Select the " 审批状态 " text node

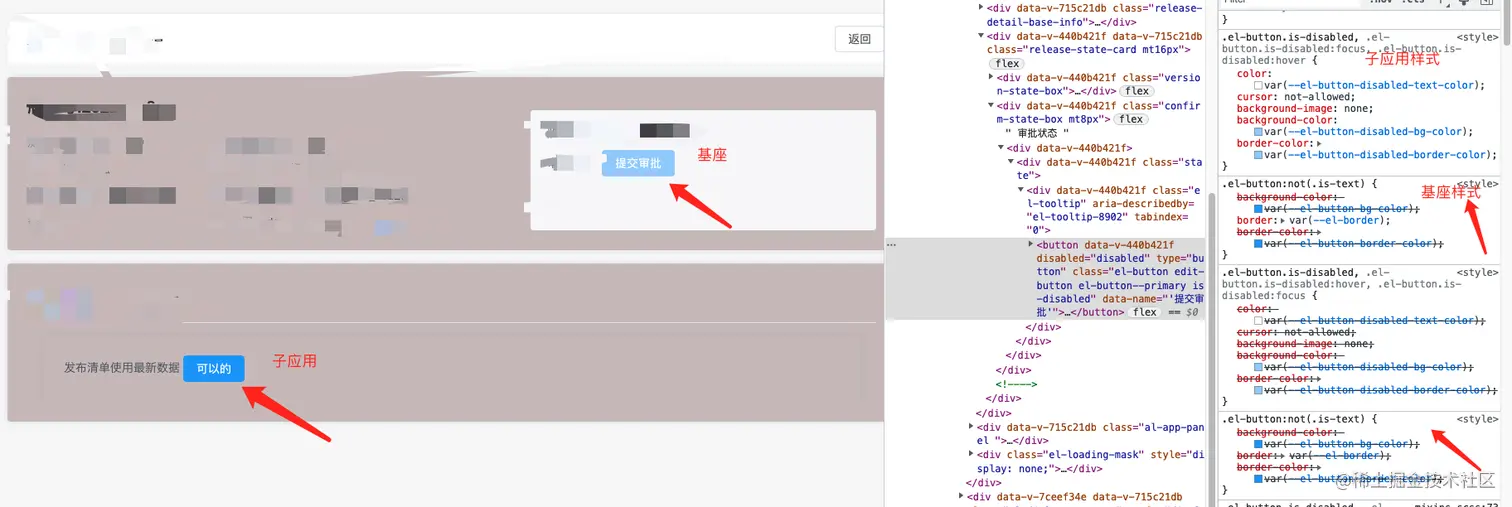[x=1037, y=133]
